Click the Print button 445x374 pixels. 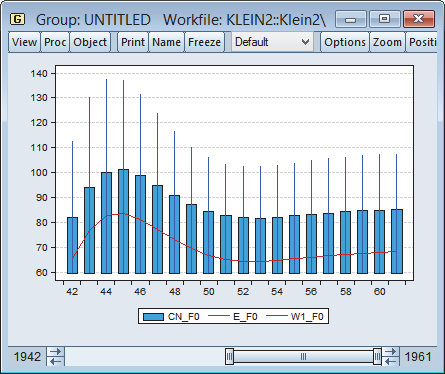point(133,42)
